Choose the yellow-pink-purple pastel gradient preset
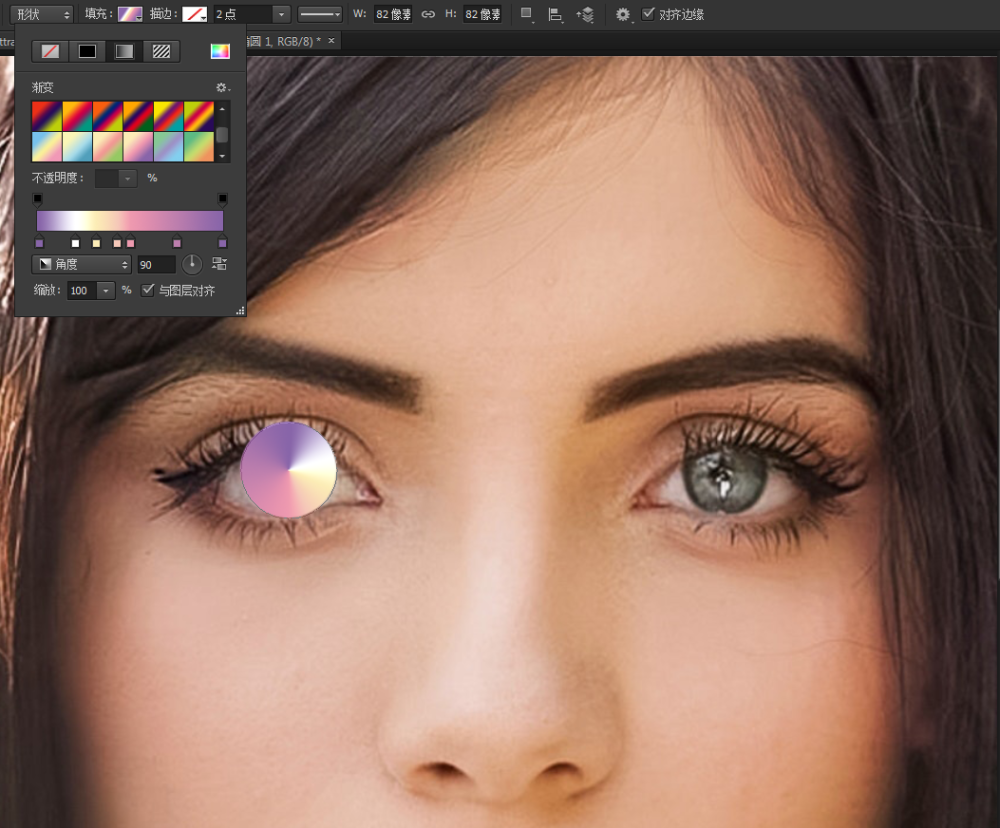 click(138, 147)
